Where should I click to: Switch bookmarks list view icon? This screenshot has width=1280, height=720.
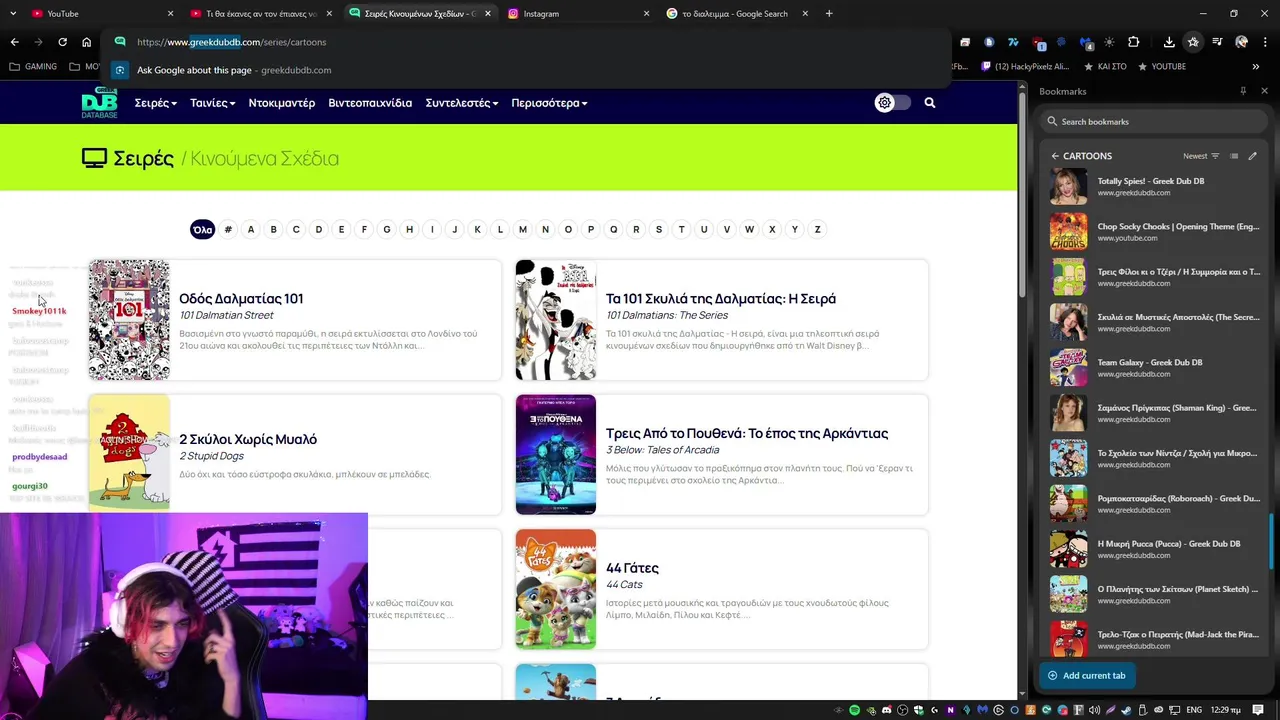click(x=1234, y=156)
